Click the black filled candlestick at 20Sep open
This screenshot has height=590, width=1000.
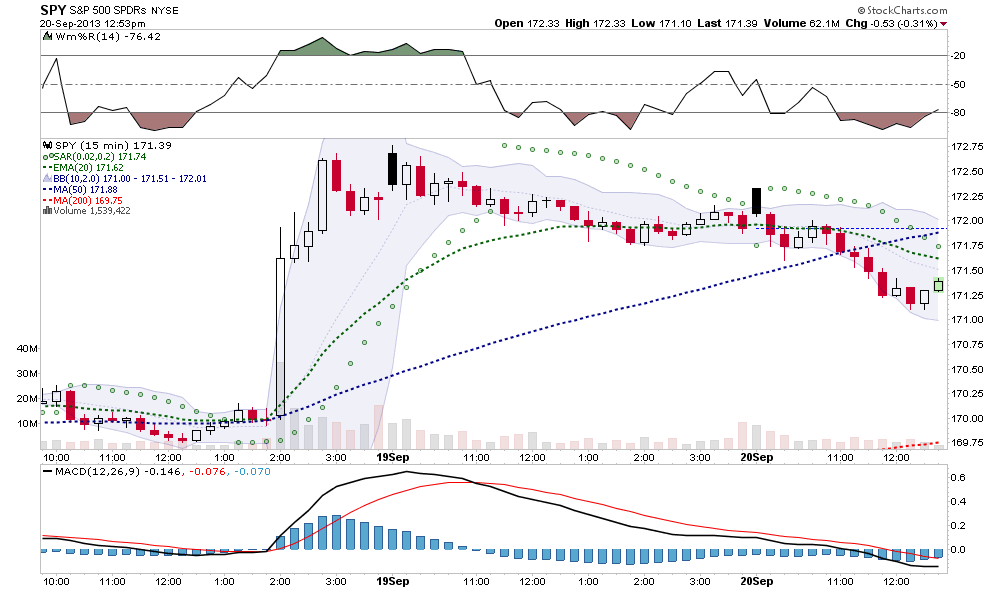click(756, 202)
